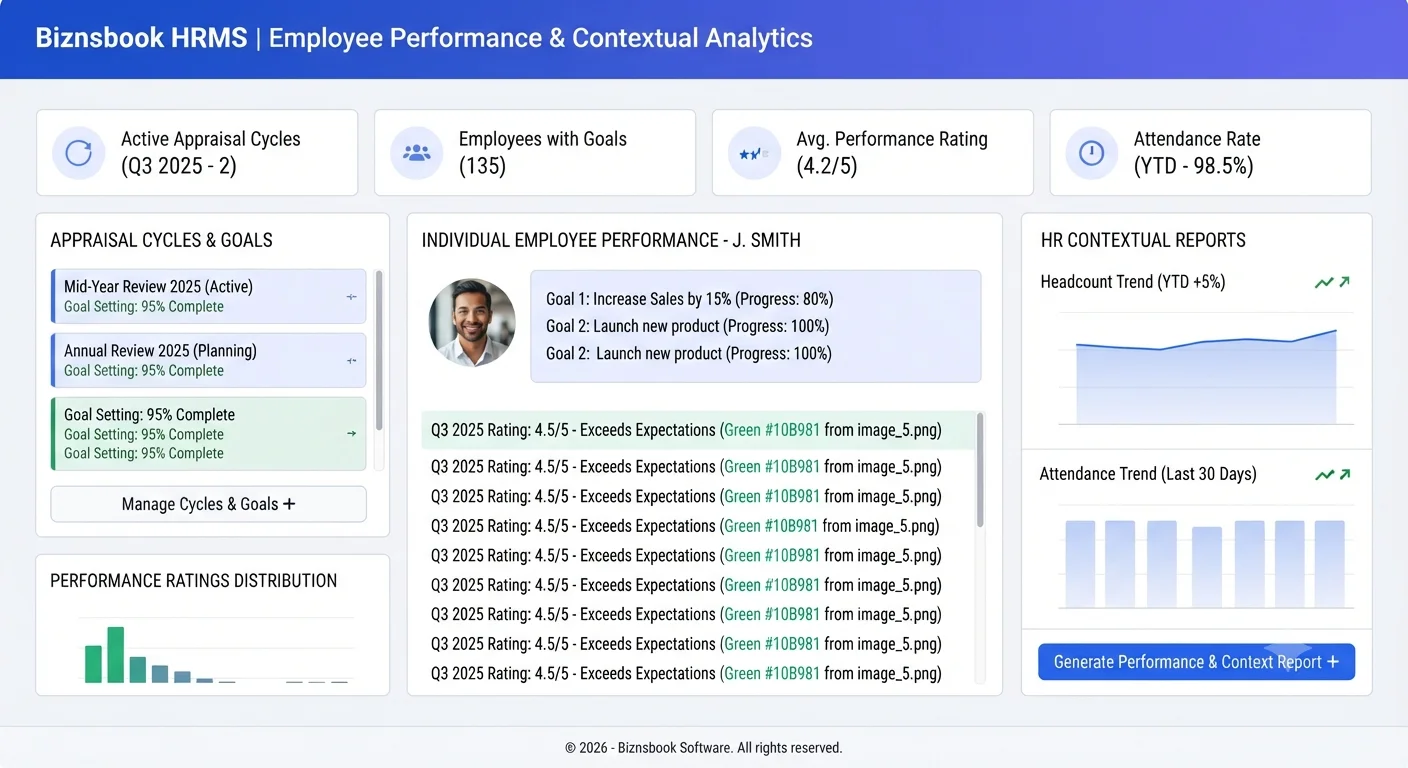Select the Mid-Year Review 2025 (Active) cycle
Image resolution: width=1408 pixels, height=768 pixels.
click(x=208, y=296)
